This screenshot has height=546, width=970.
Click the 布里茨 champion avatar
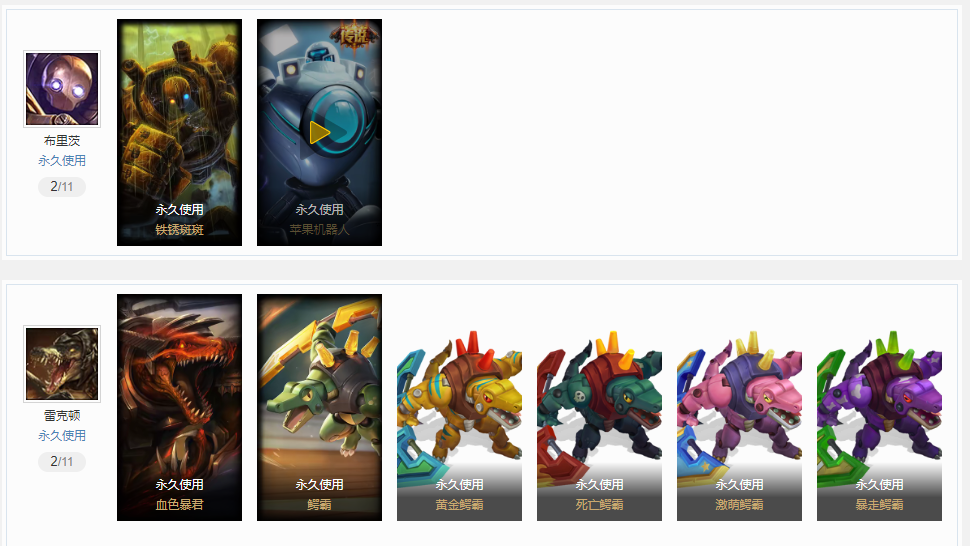coord(62,89)
